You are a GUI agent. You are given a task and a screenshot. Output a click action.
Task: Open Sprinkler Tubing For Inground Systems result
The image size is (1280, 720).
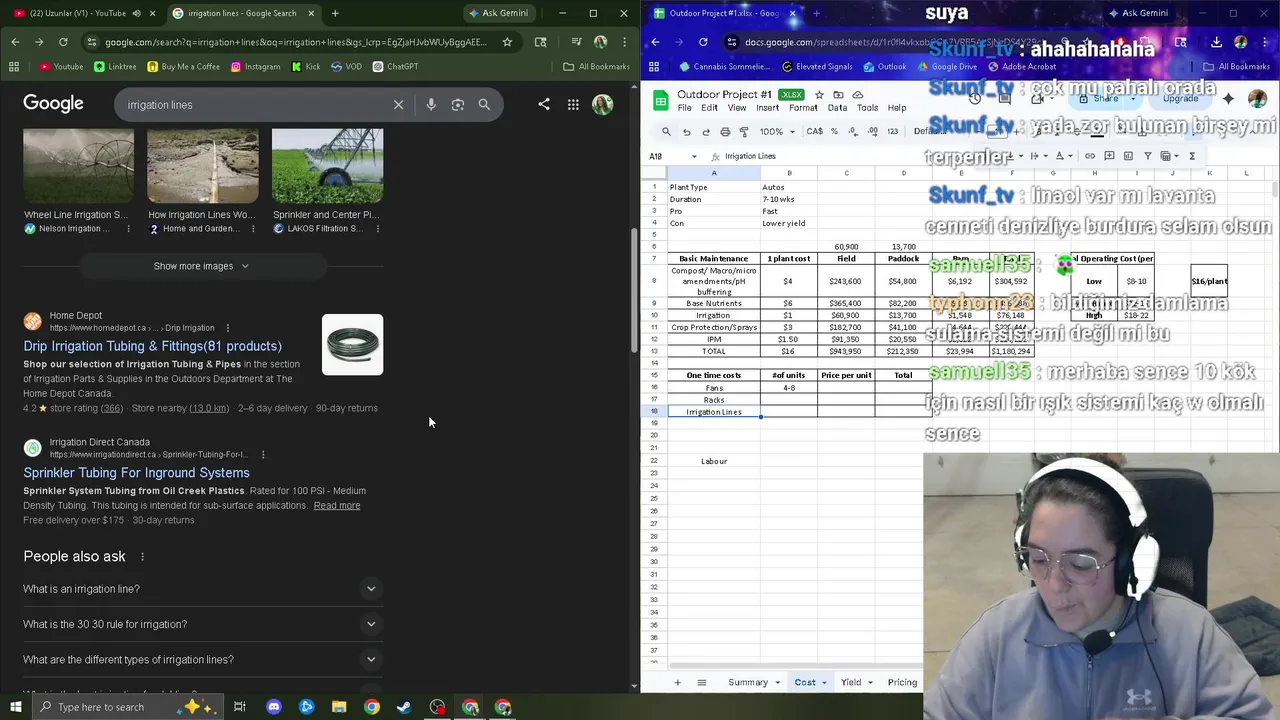click(137, 473)
